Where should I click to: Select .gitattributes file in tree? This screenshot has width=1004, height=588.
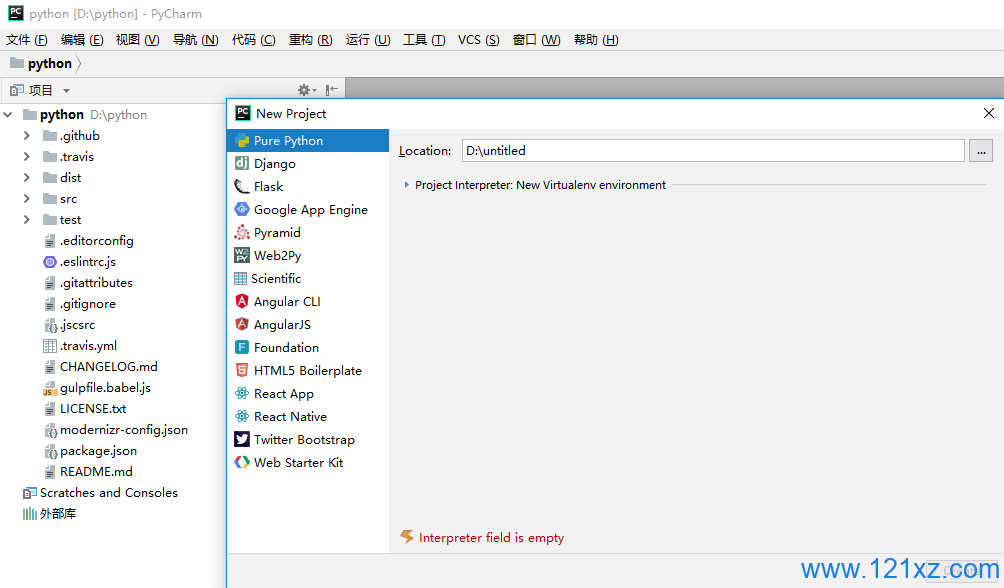pos(96,283)
